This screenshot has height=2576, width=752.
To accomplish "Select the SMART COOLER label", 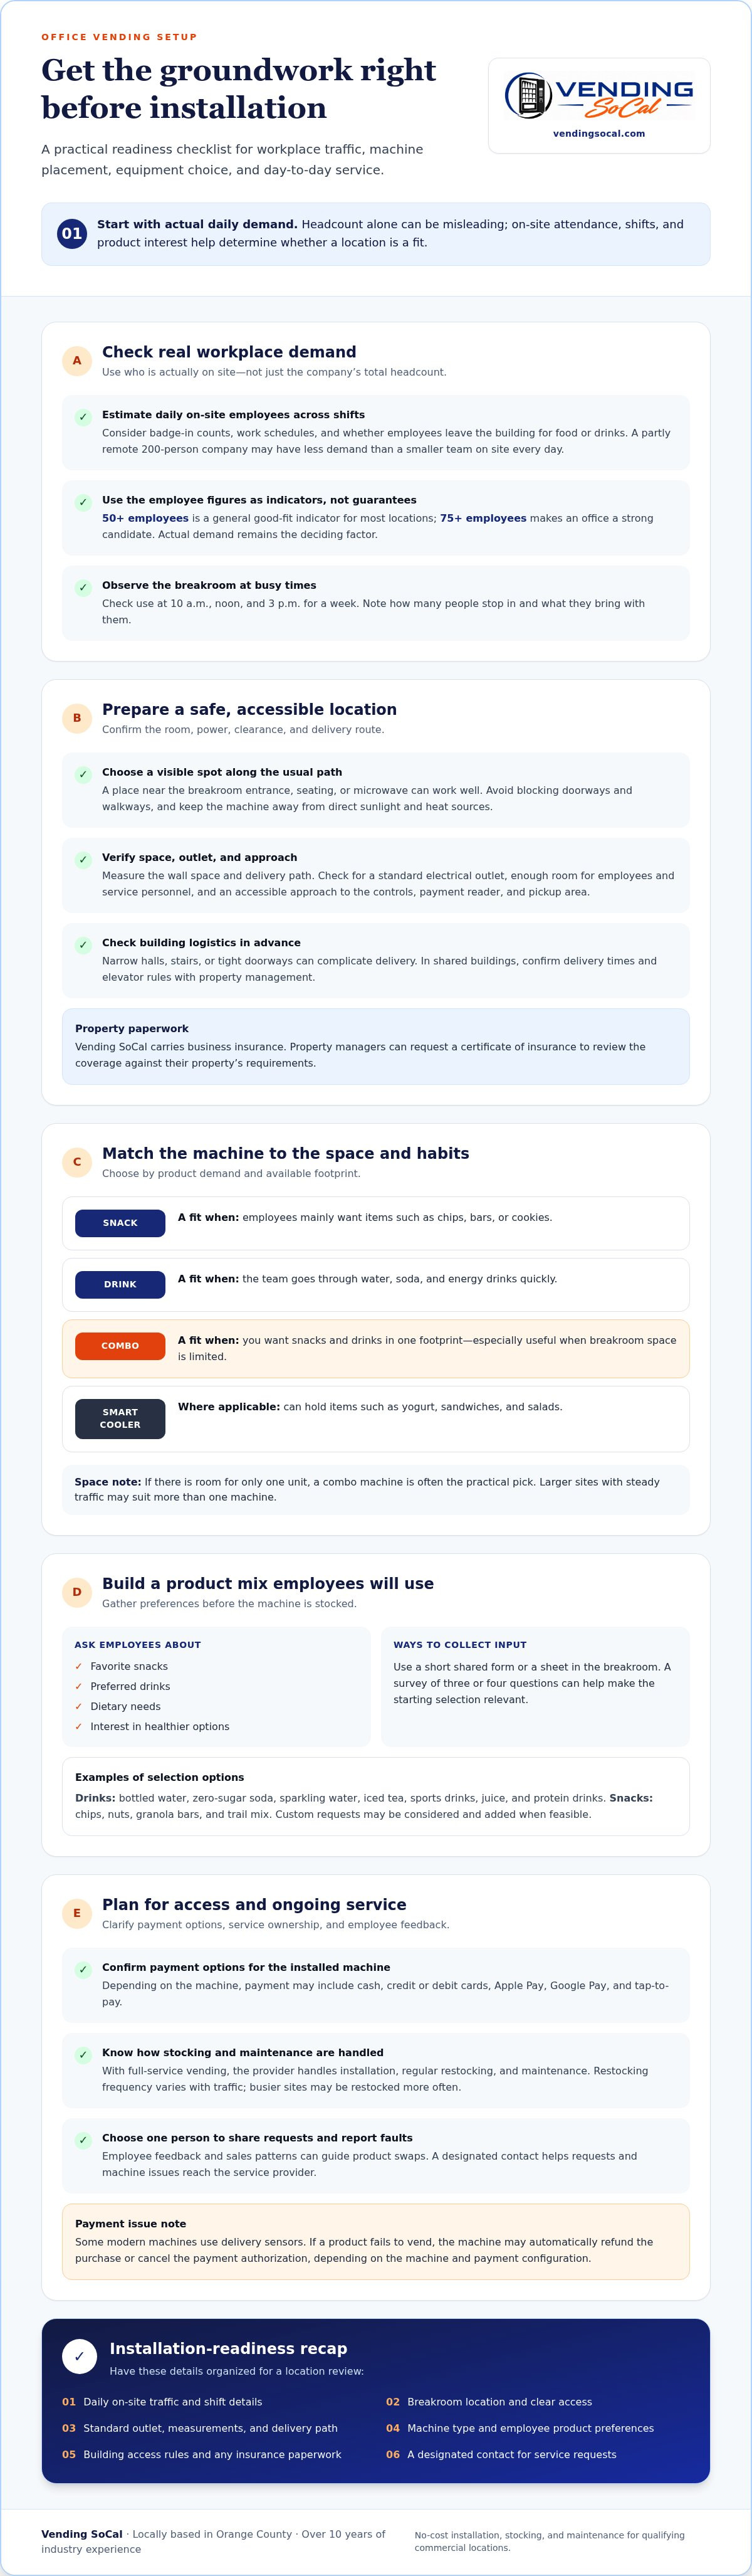I will coord(120,1419).
